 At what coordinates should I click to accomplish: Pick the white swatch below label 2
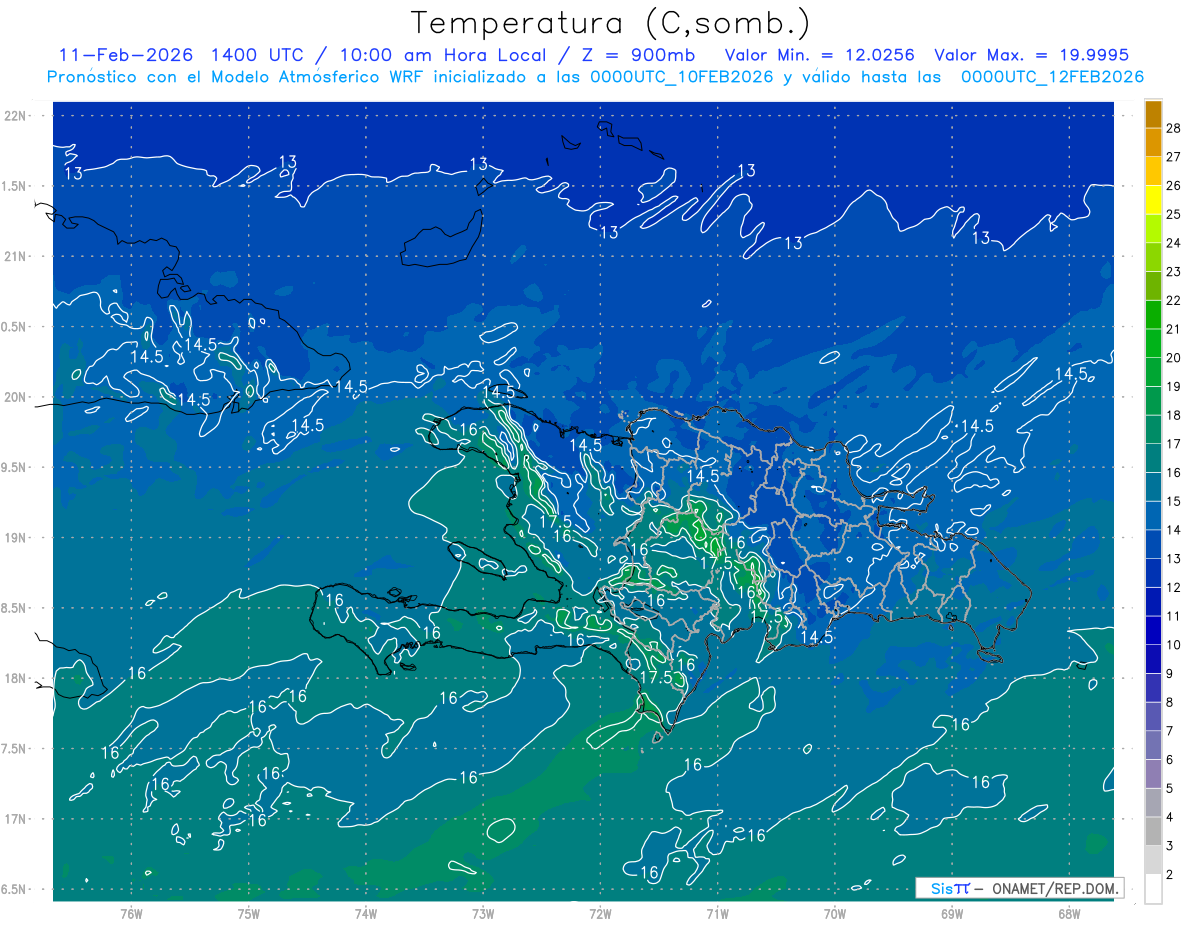tap(1153, 889)
